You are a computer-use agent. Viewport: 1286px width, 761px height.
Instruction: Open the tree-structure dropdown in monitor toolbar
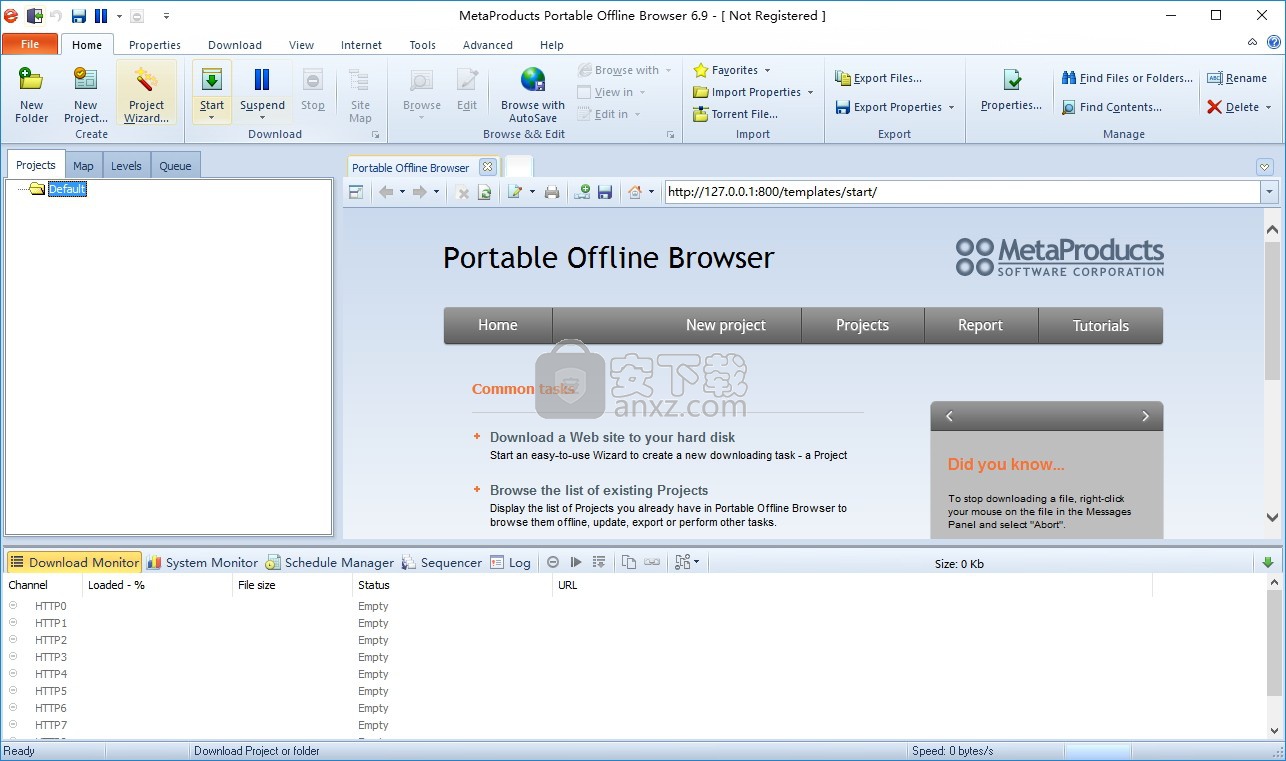tap(687, 563)
